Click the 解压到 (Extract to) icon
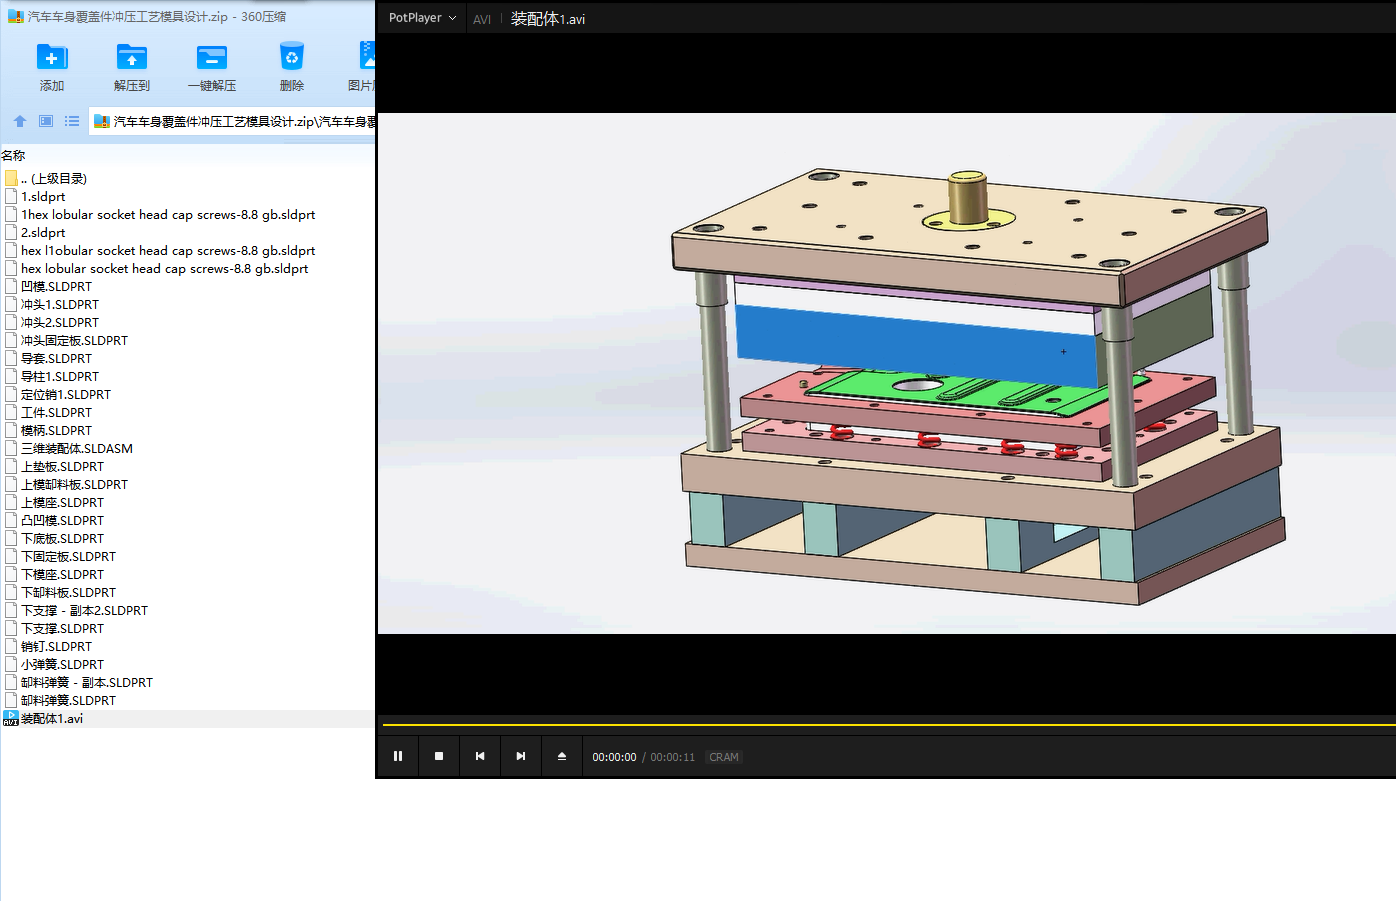This screenshot has height=901, width=1396. click(131, 58)
